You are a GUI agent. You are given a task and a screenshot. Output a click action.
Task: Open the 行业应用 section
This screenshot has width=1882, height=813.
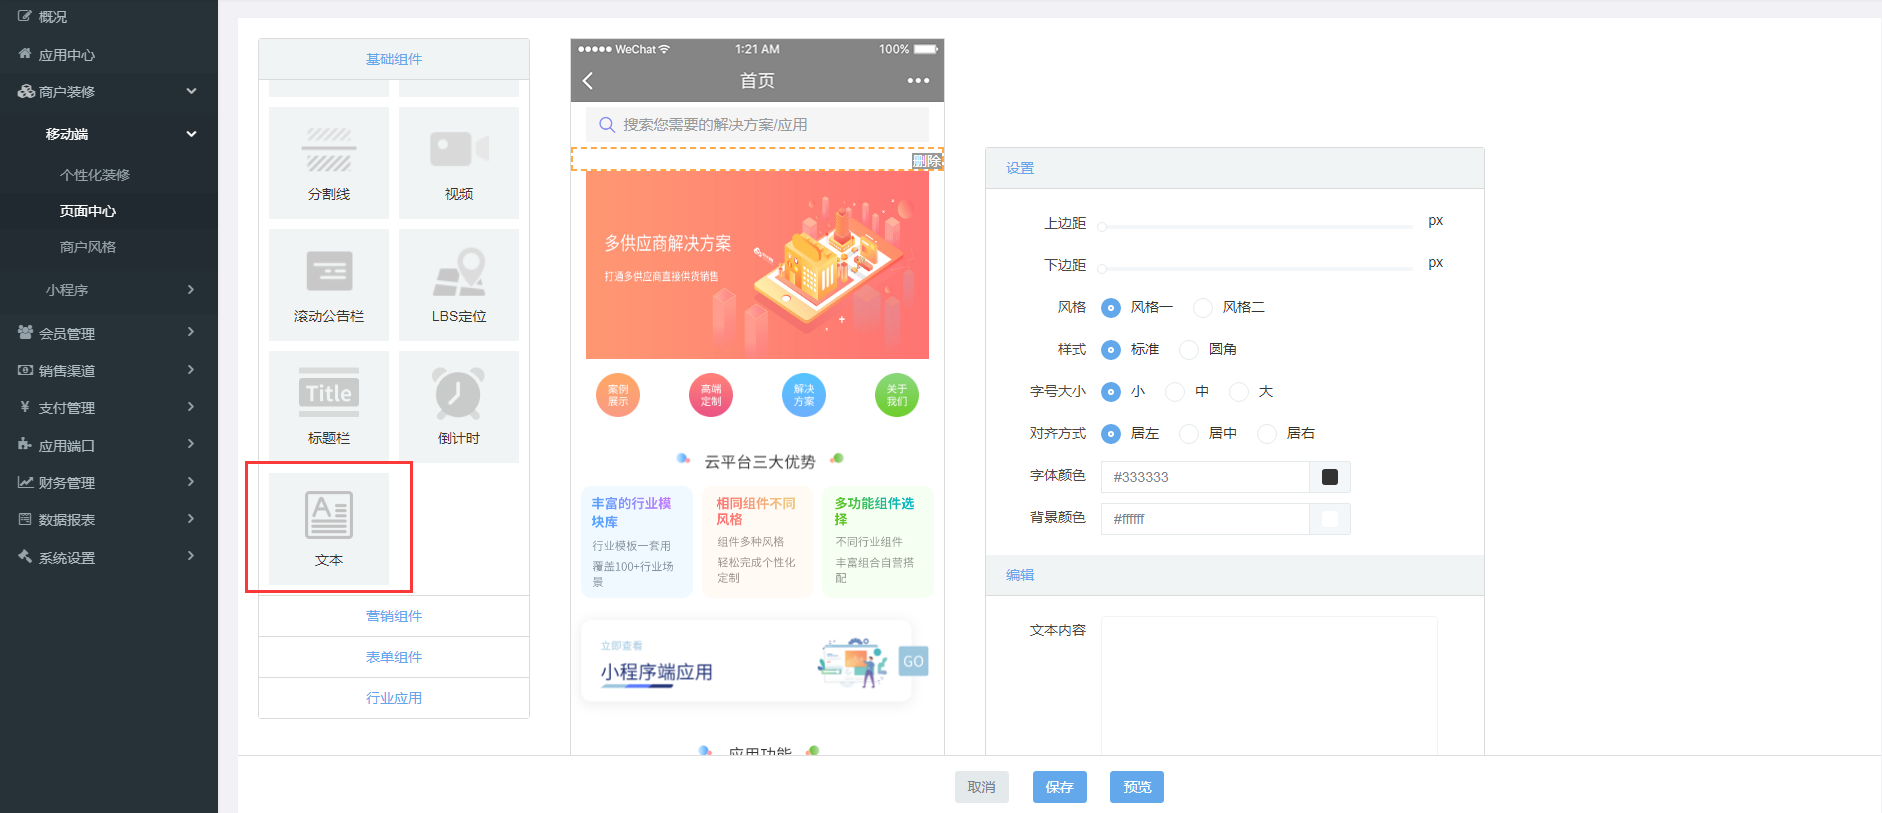394,698
